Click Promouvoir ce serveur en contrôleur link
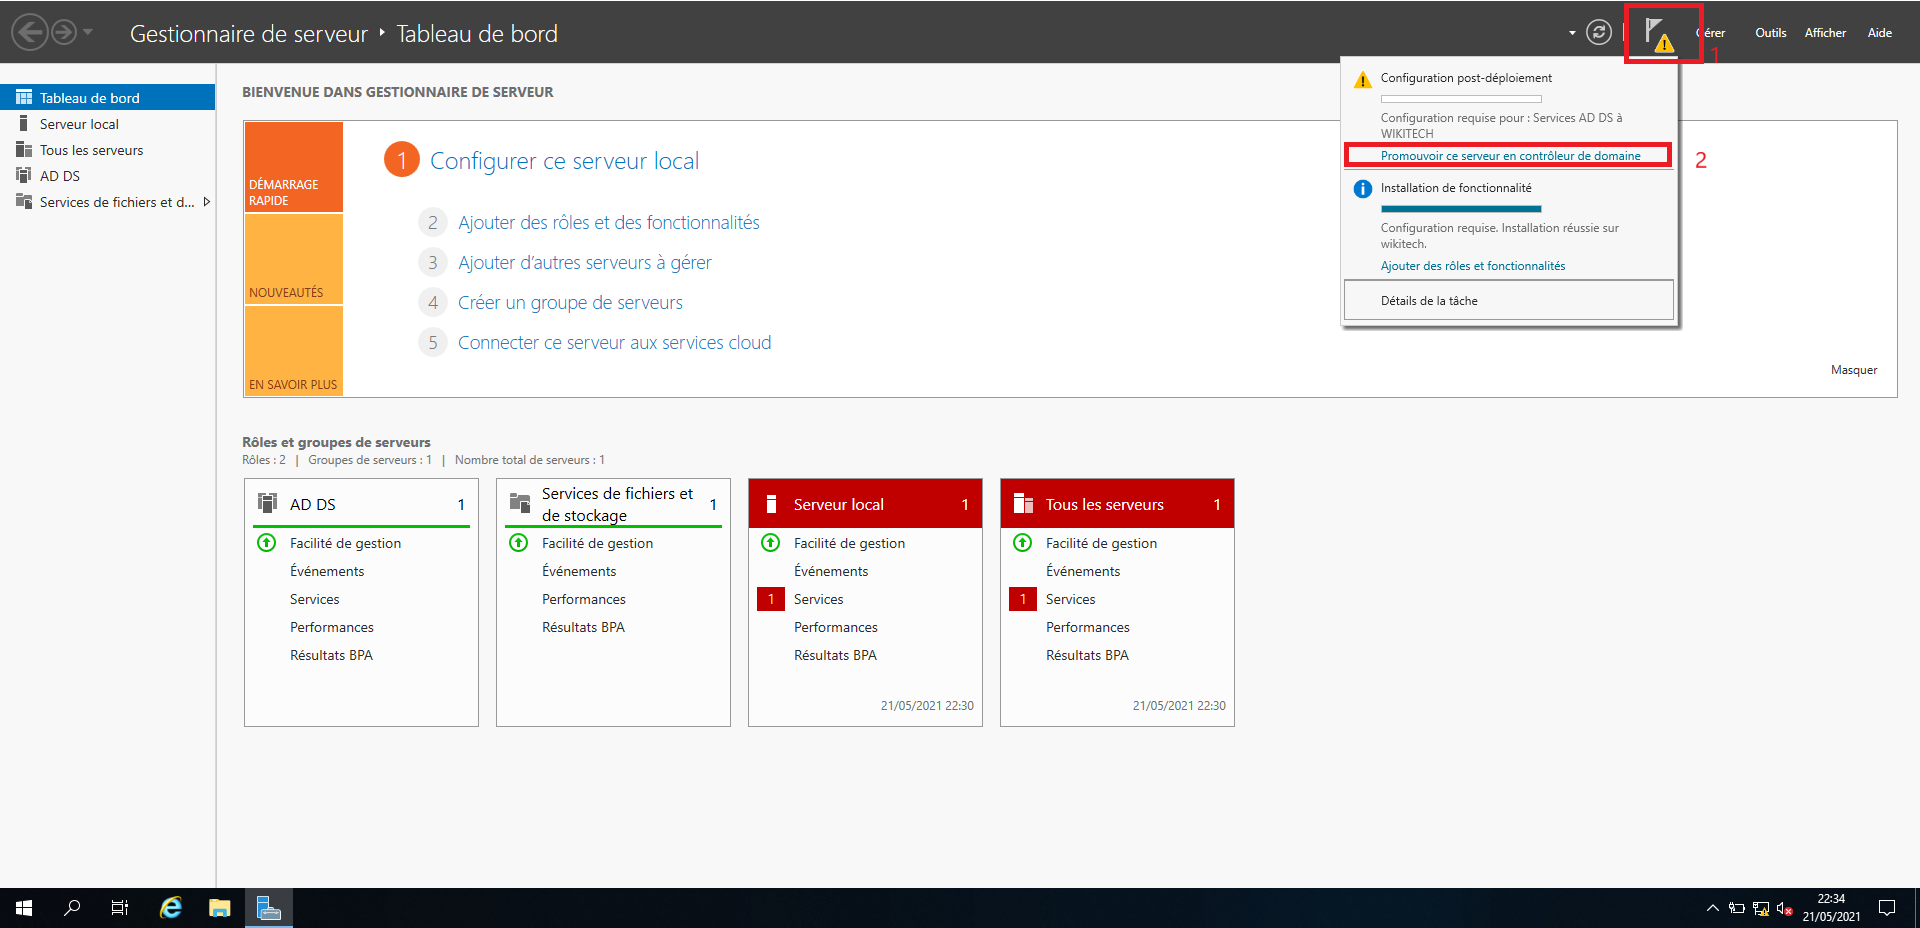Screen dimensions: 1920x928 pyautogui.click(x=1510, y=156)
